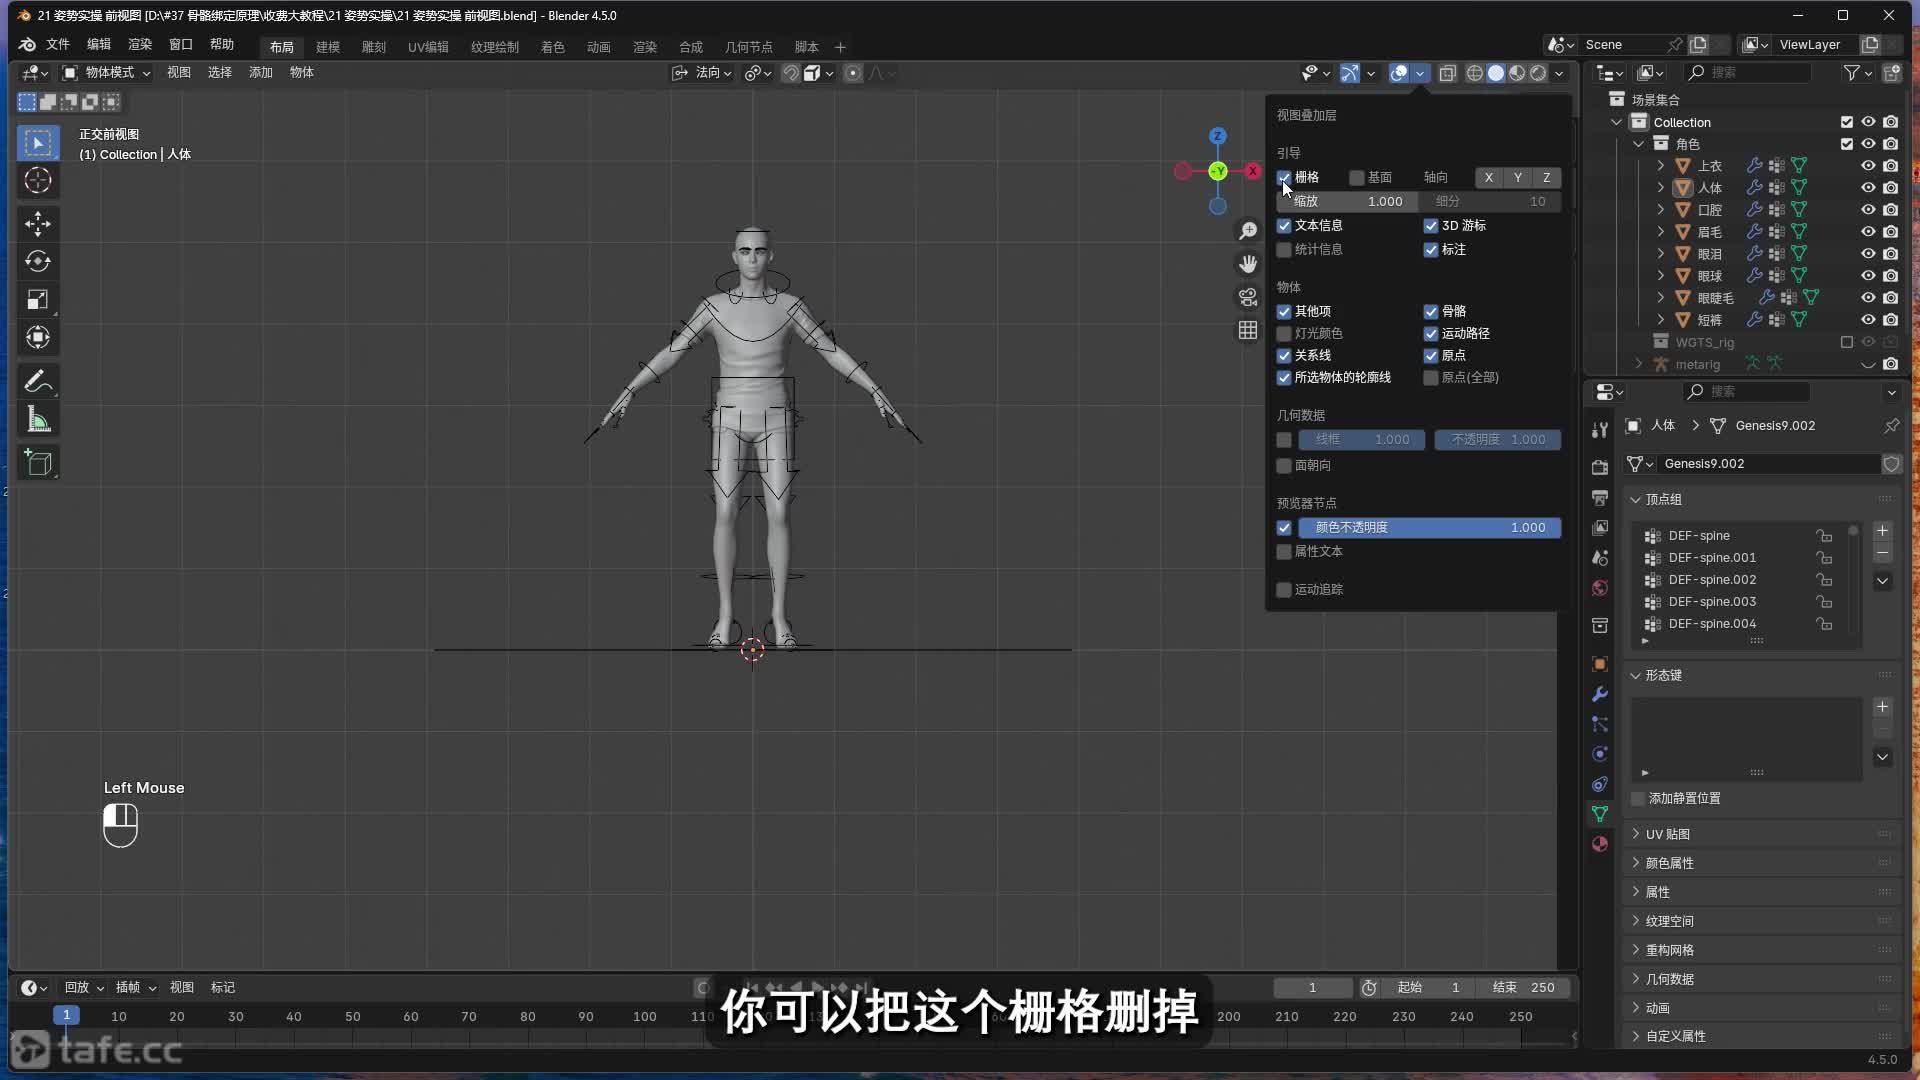The image size is (1920, 1080).
Task: Switch to the 动画 workspace tab
Action: click(x=599, y=47)
